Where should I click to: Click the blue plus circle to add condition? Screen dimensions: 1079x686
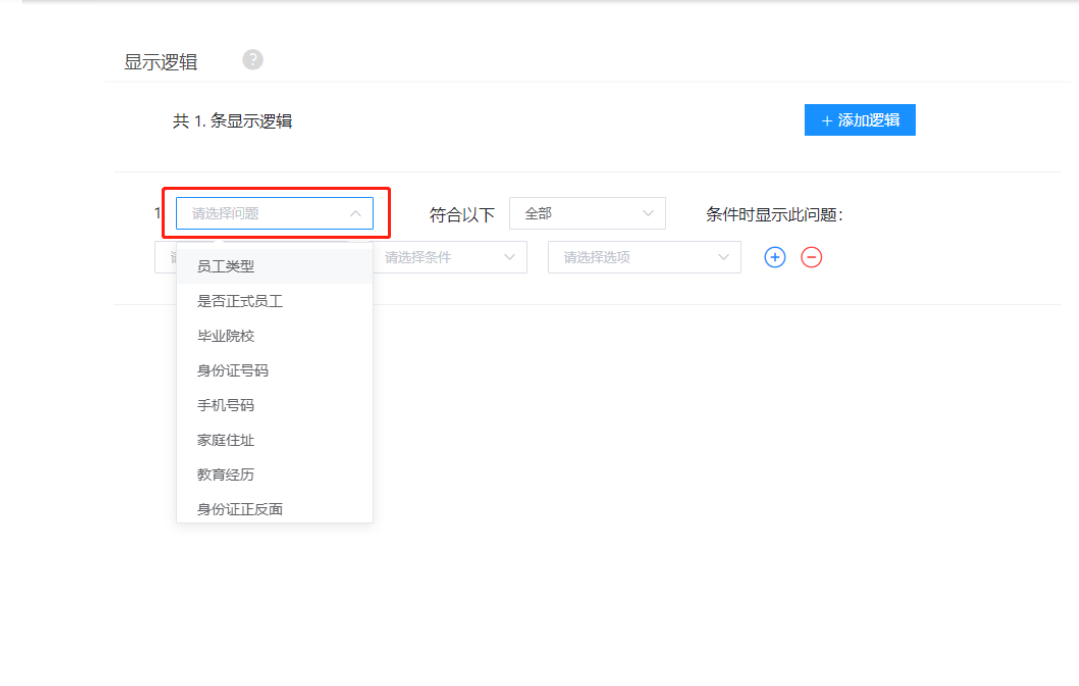(775, 257)
